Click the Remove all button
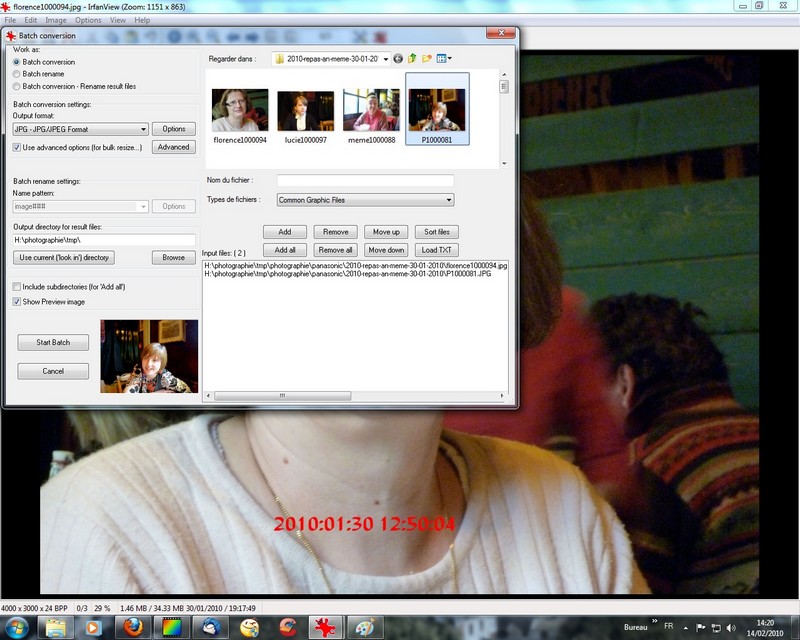This screenshot has width=800, height=640. tap(335, 250)
